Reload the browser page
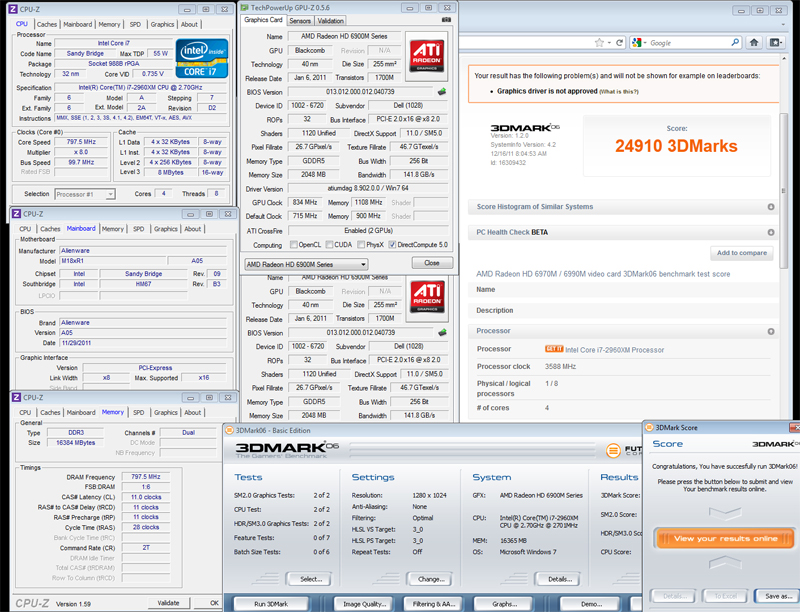Viewport: 800px width, 612px height. tap(622, 43)
